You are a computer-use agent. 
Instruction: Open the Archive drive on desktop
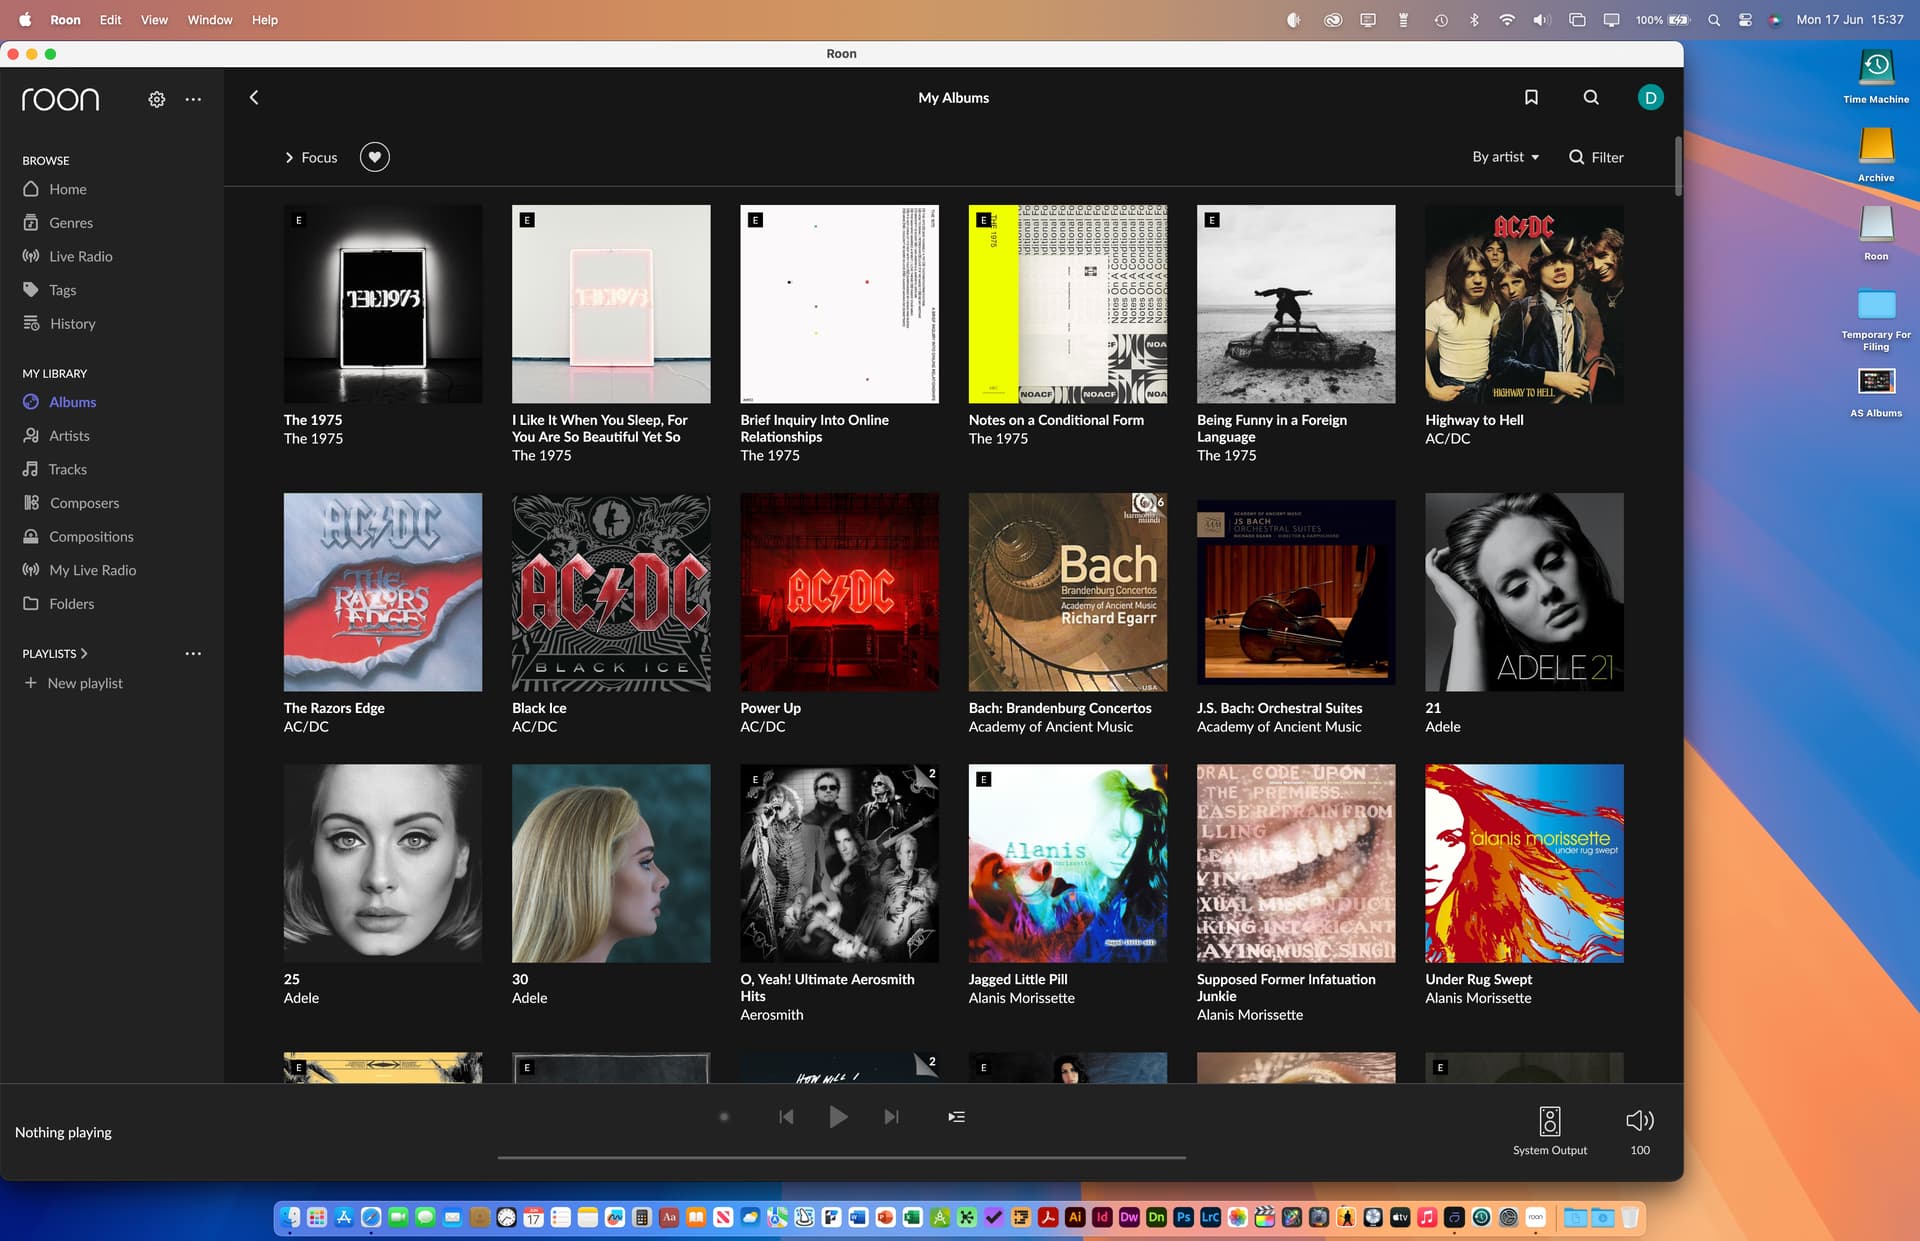click(x=1876, y=154)
